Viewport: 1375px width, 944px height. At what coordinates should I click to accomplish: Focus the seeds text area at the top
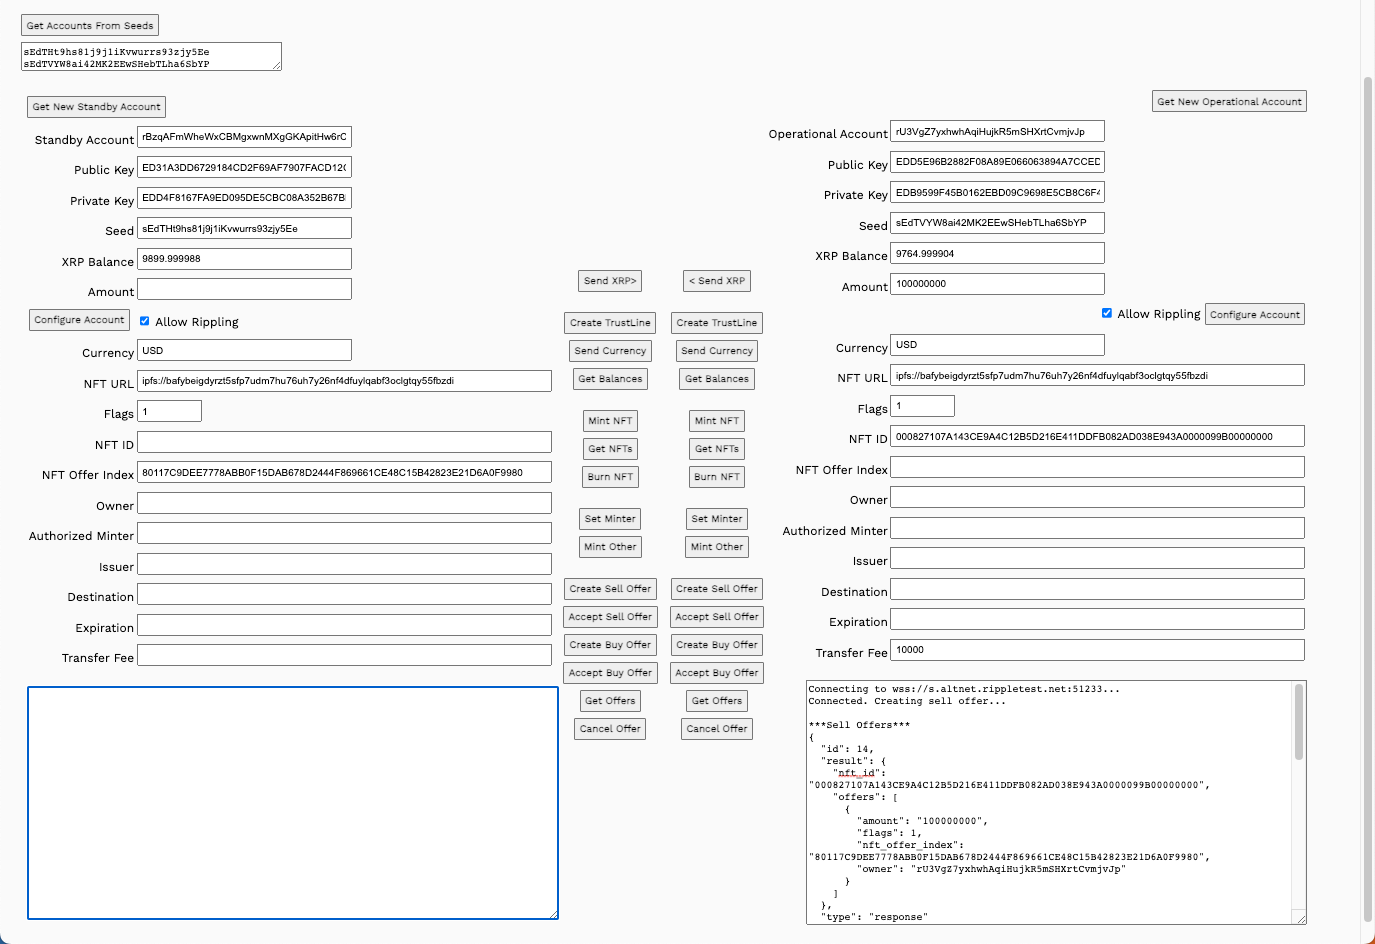coord(150,57)
